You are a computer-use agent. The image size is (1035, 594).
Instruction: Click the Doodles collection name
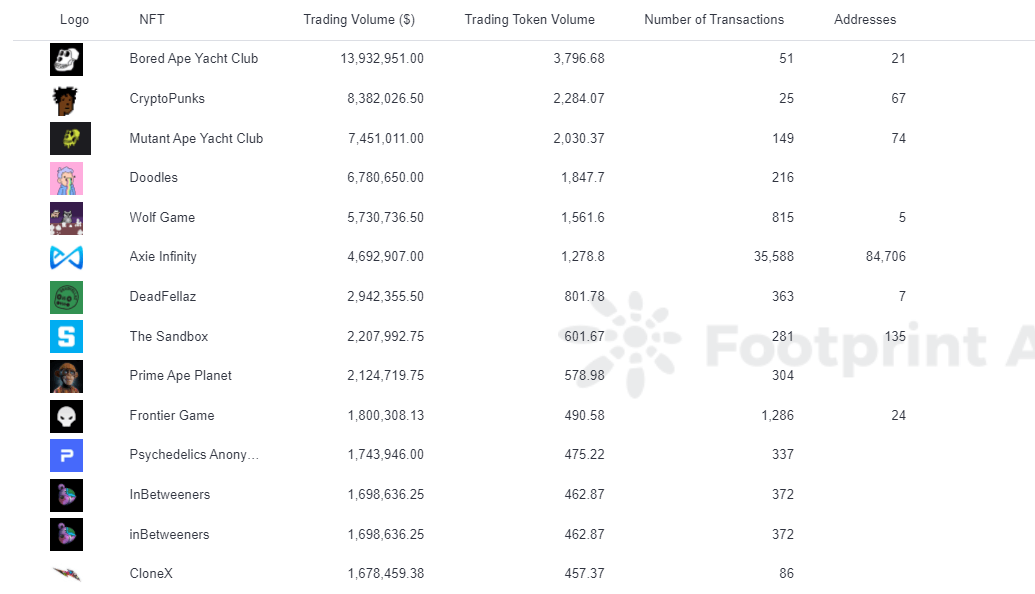pos(153,178)
